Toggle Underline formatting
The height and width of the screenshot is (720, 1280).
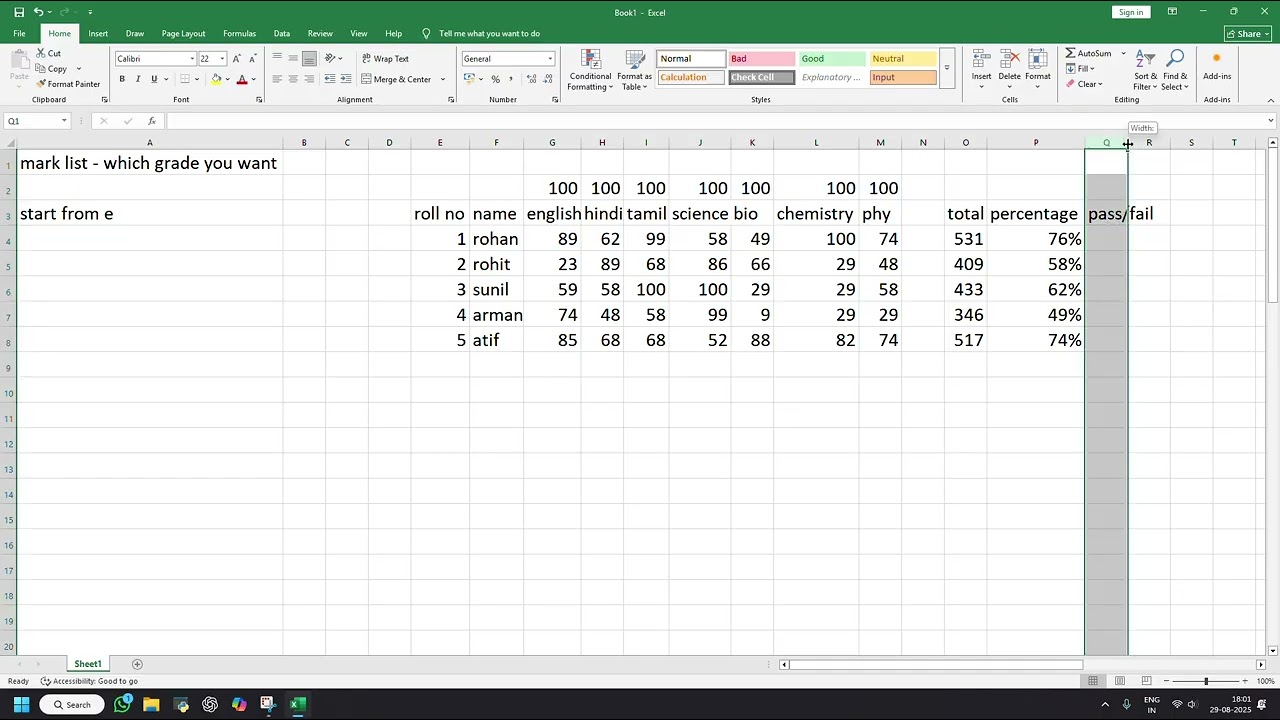pos(154,79)
